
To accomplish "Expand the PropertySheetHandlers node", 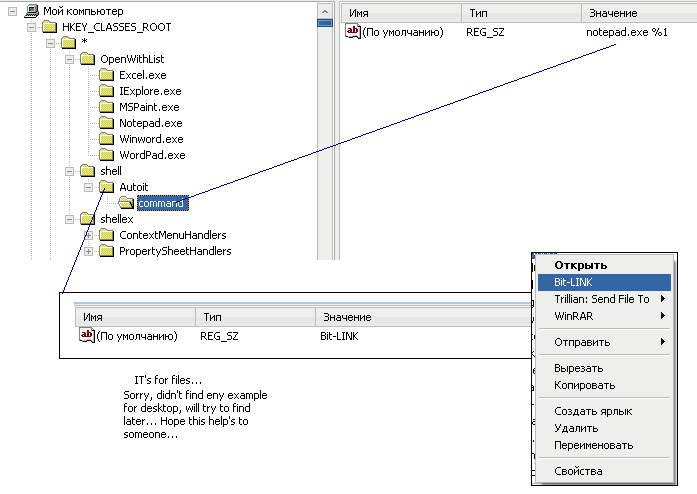I will (x=88, y=251).
